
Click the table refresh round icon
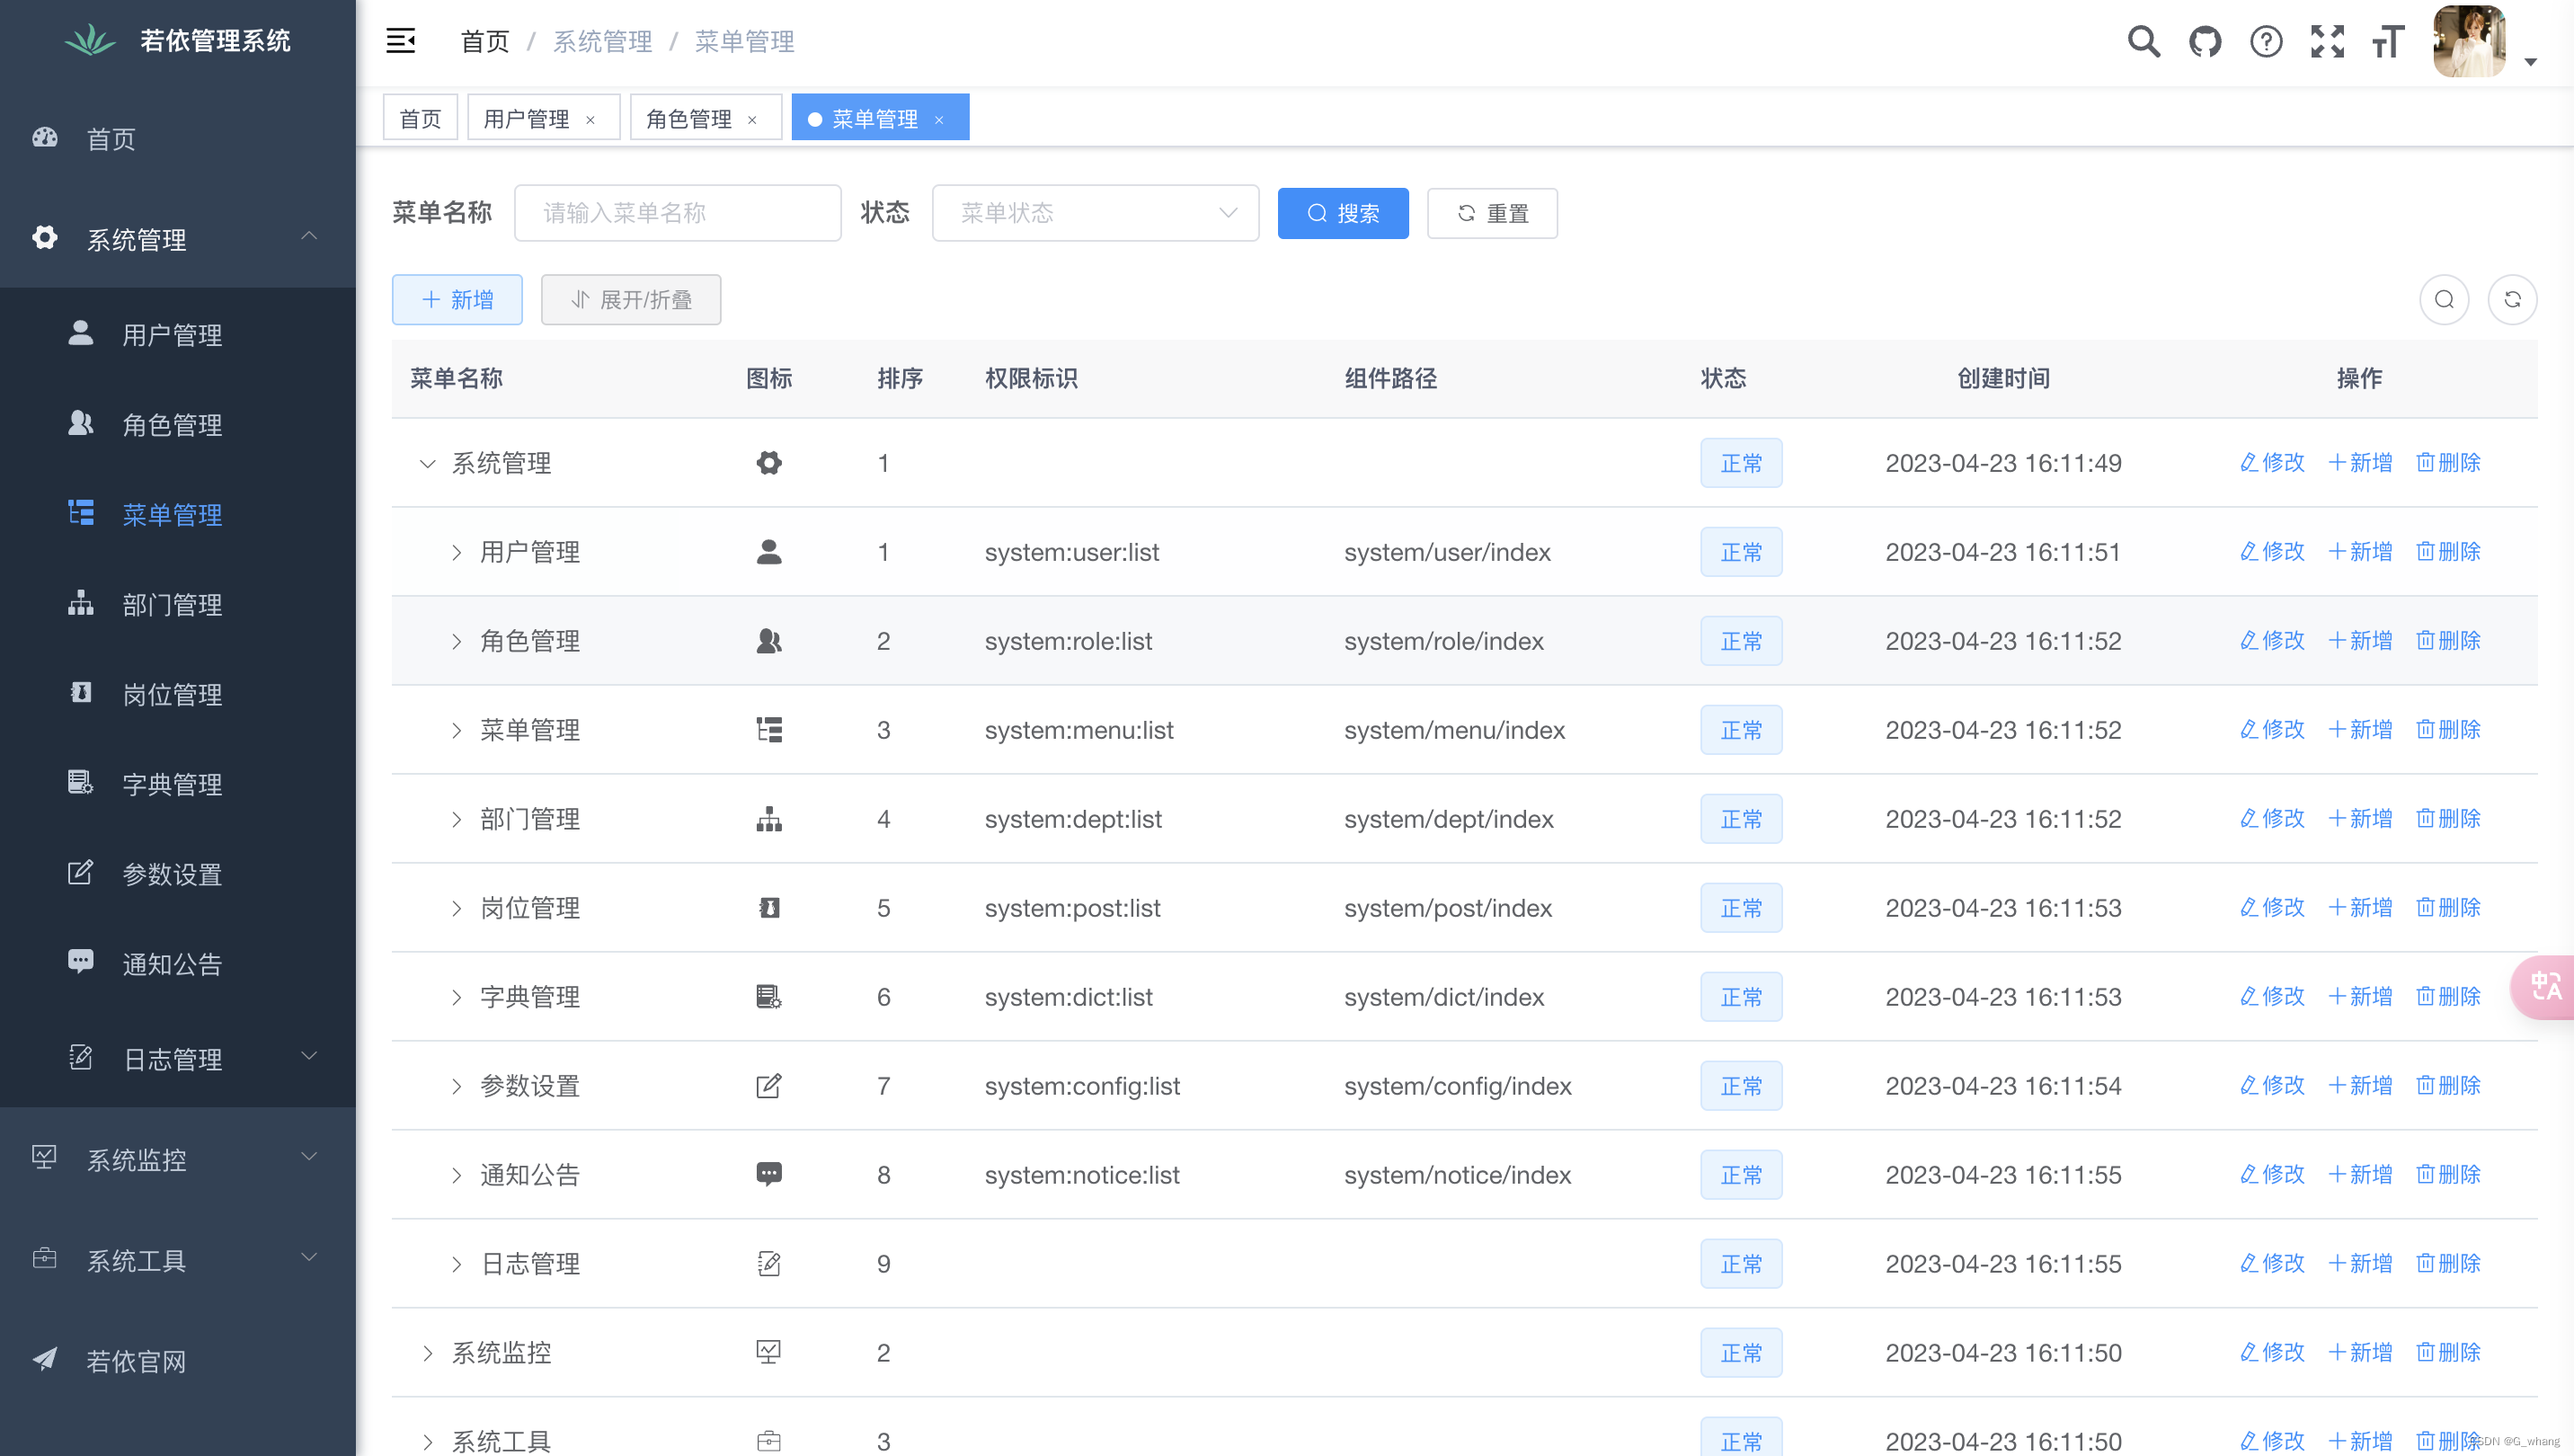tap(2511, 300)
